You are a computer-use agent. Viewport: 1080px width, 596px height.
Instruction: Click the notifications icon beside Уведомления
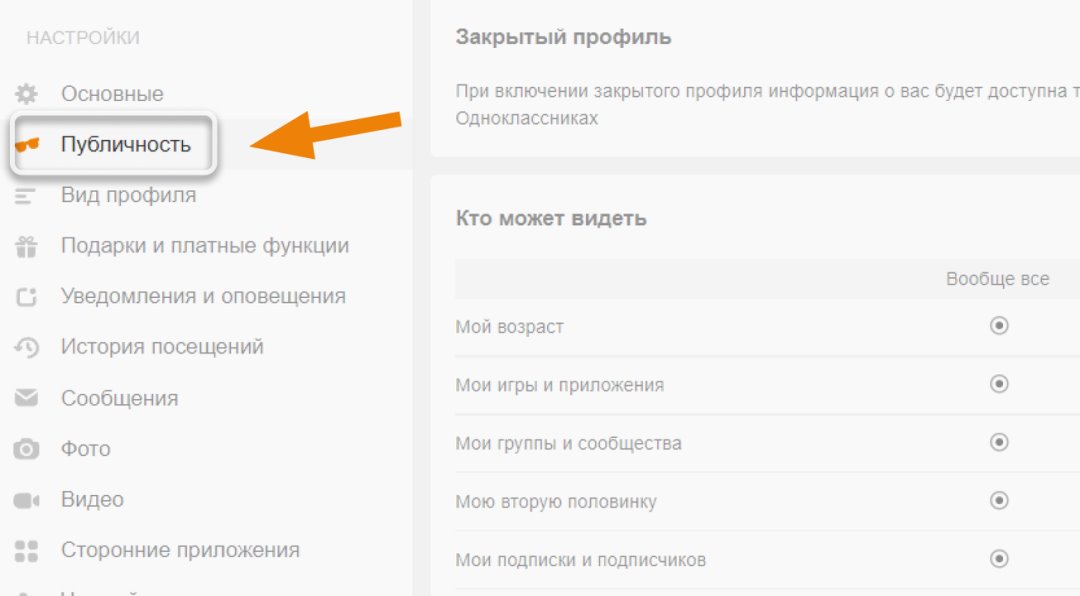click(x=26, y=297)
